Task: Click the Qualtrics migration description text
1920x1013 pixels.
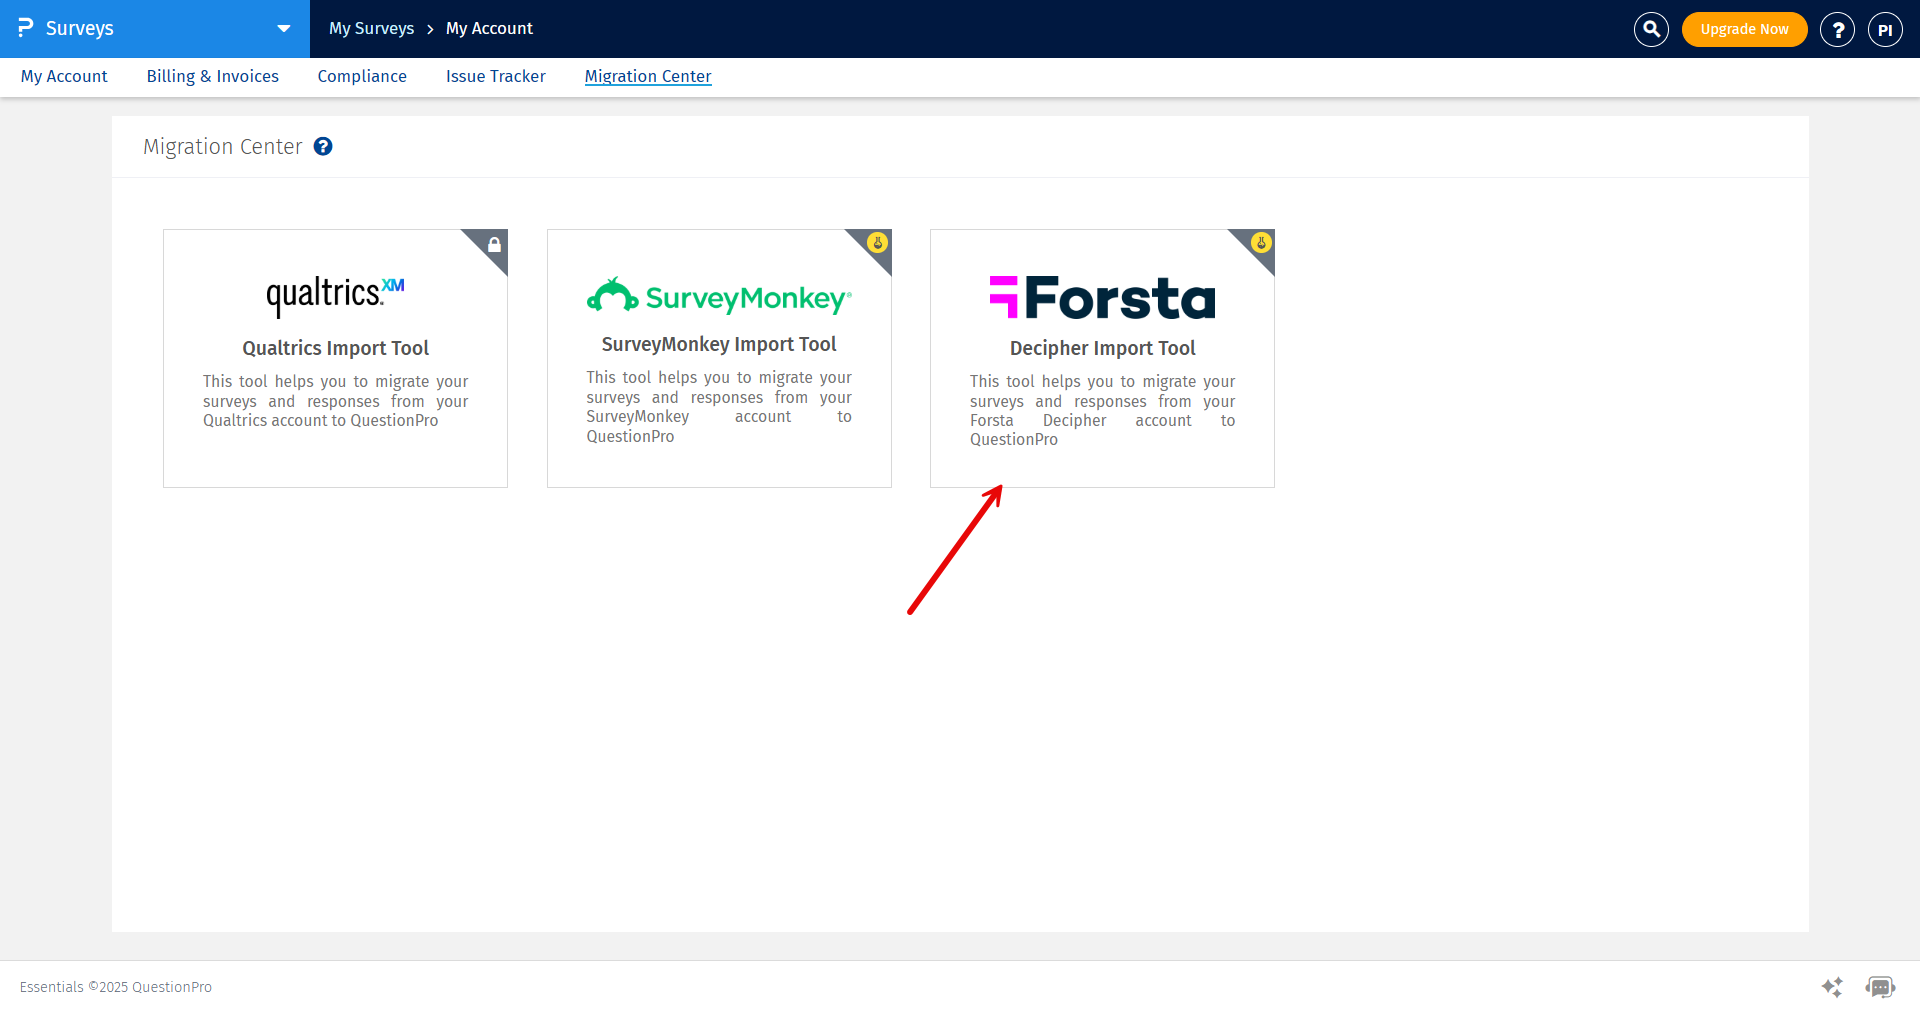Action: (x=335, y=401)
